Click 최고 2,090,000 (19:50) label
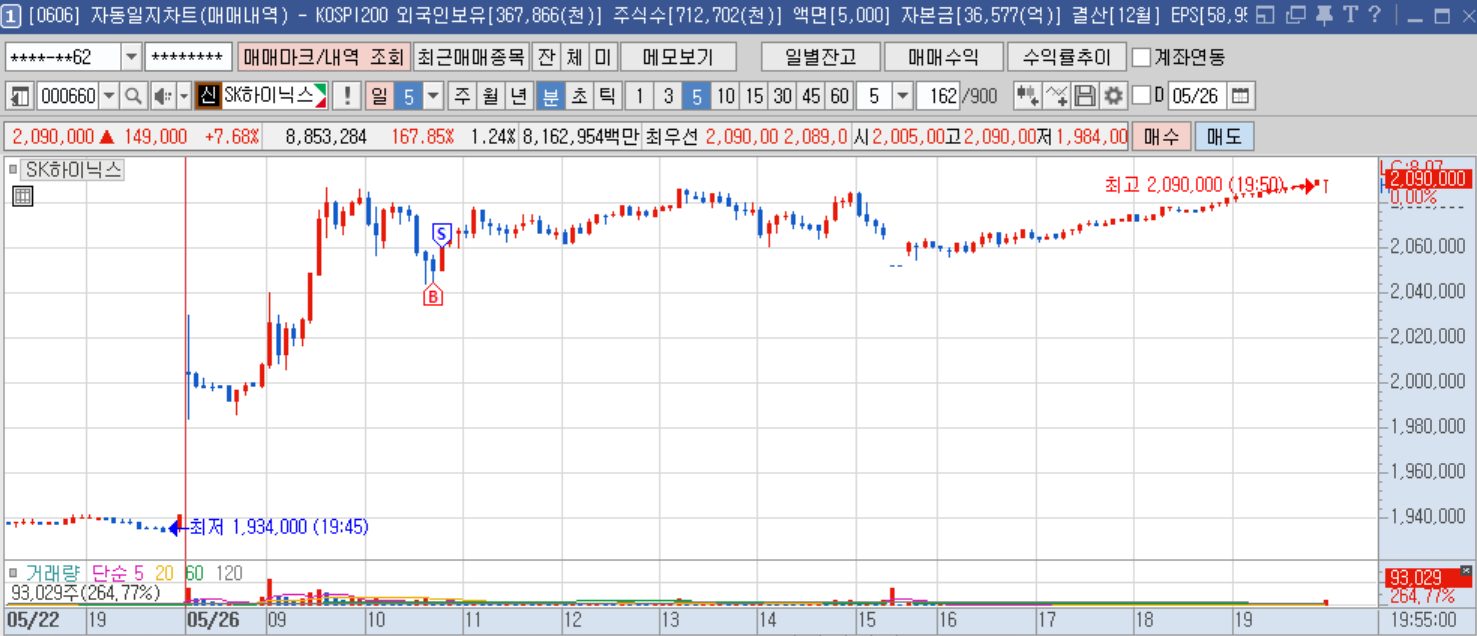This screenshot has height=636, width=1477. click(x=1193, y=185)
